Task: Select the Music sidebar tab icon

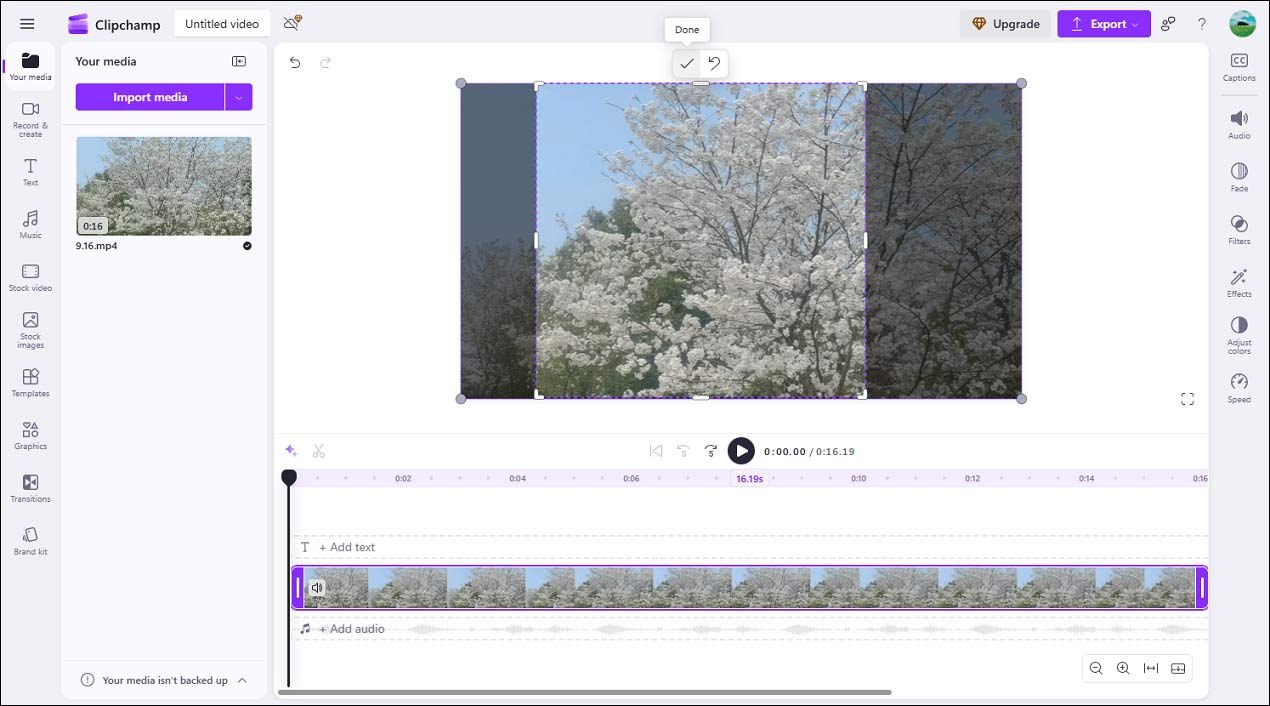Action: (30, 224)
